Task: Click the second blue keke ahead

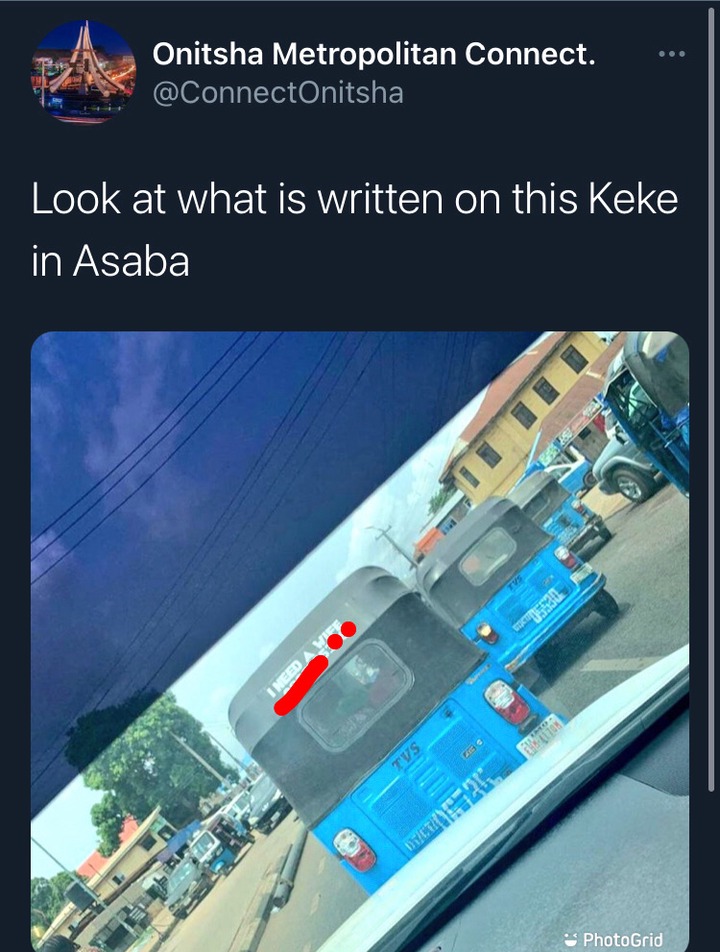Action: coord(518,578)
